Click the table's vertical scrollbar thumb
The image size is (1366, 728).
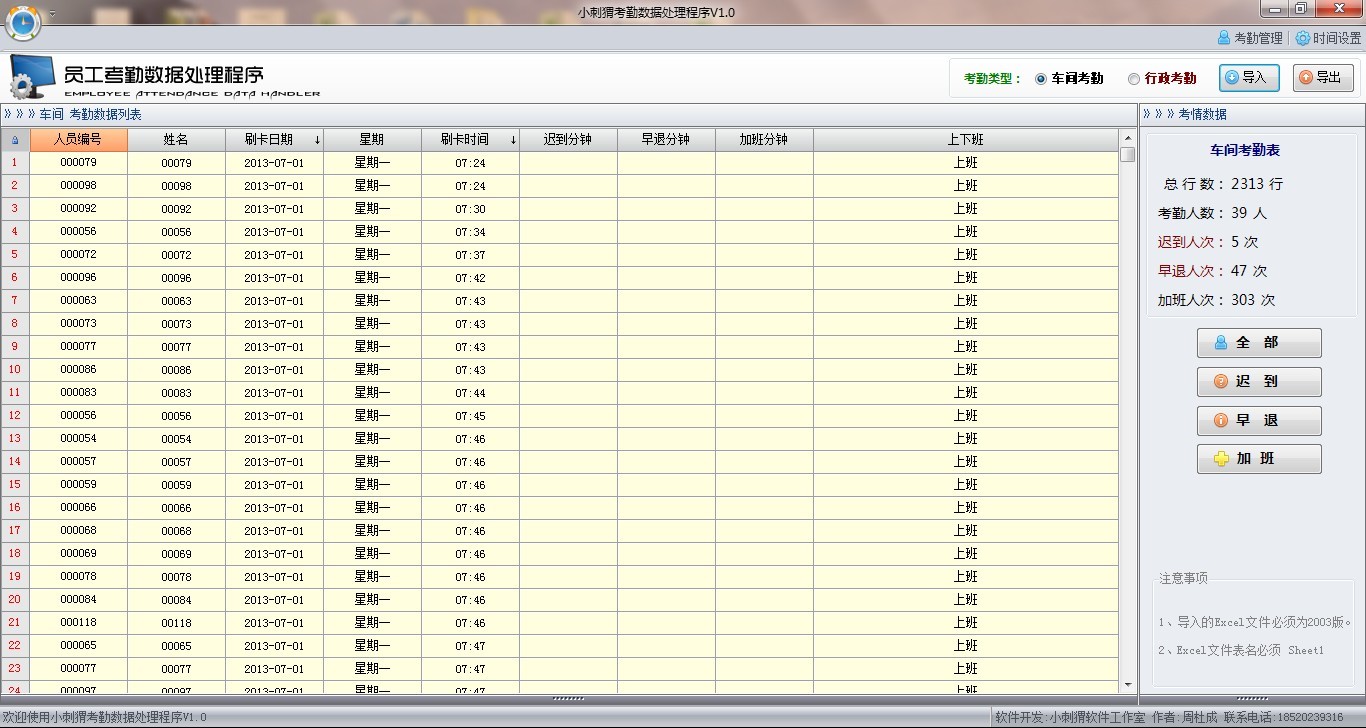point(1127,155)
